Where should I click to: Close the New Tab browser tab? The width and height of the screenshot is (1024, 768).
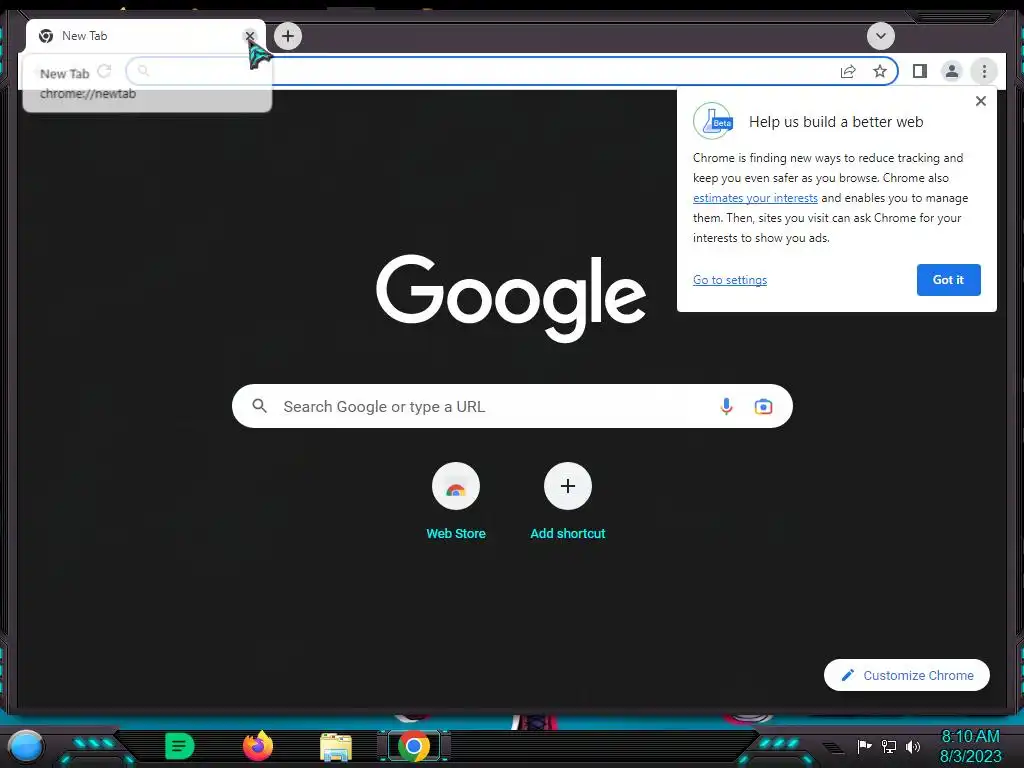(249, 36)
